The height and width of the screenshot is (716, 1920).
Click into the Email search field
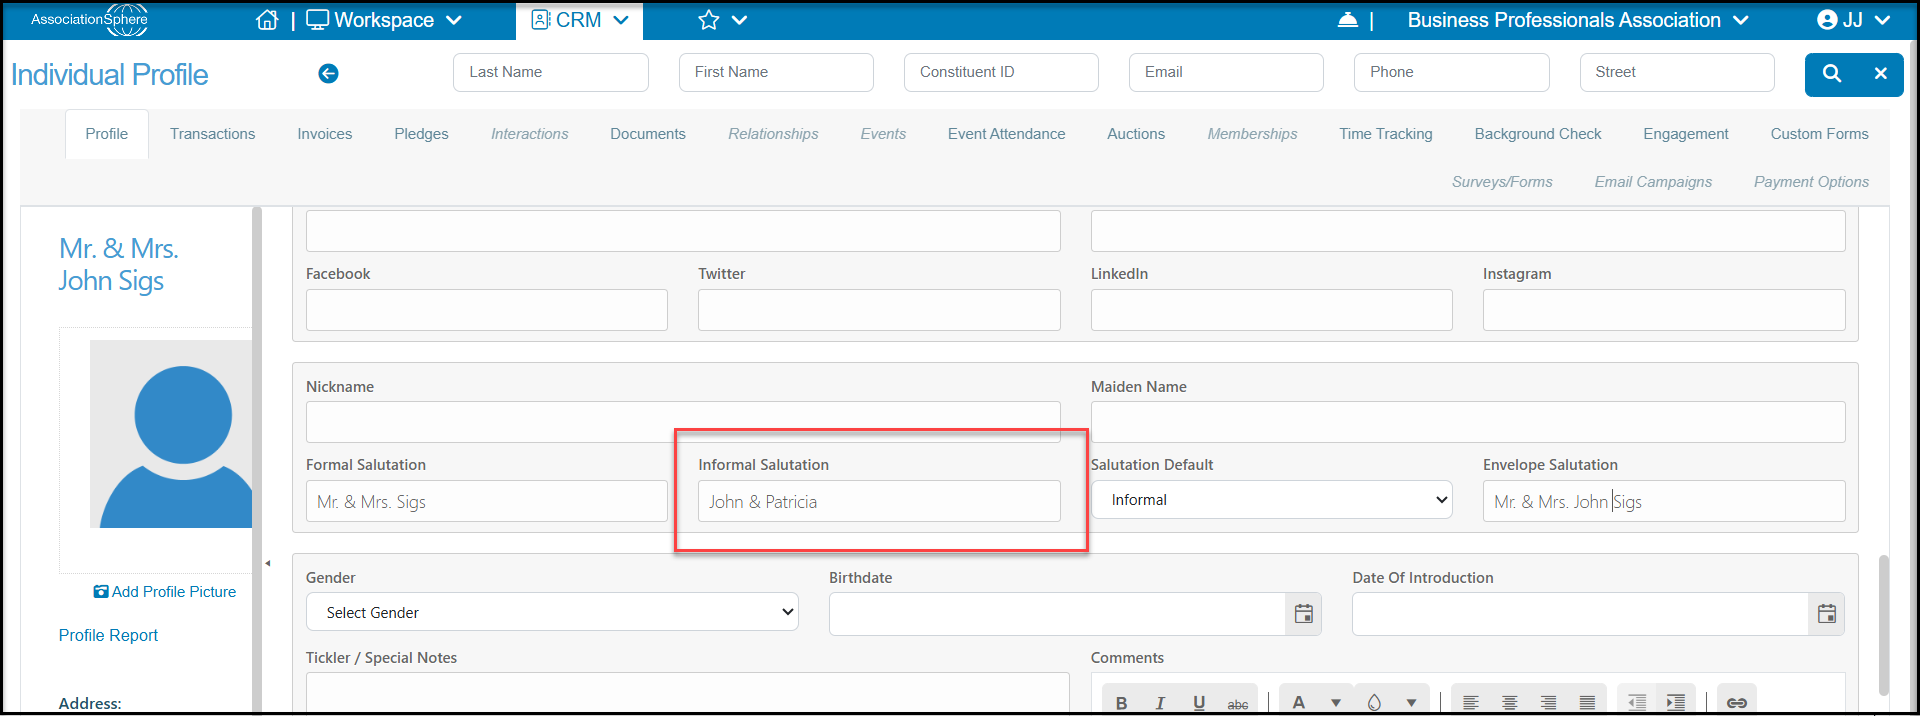tap(1226, 72)
